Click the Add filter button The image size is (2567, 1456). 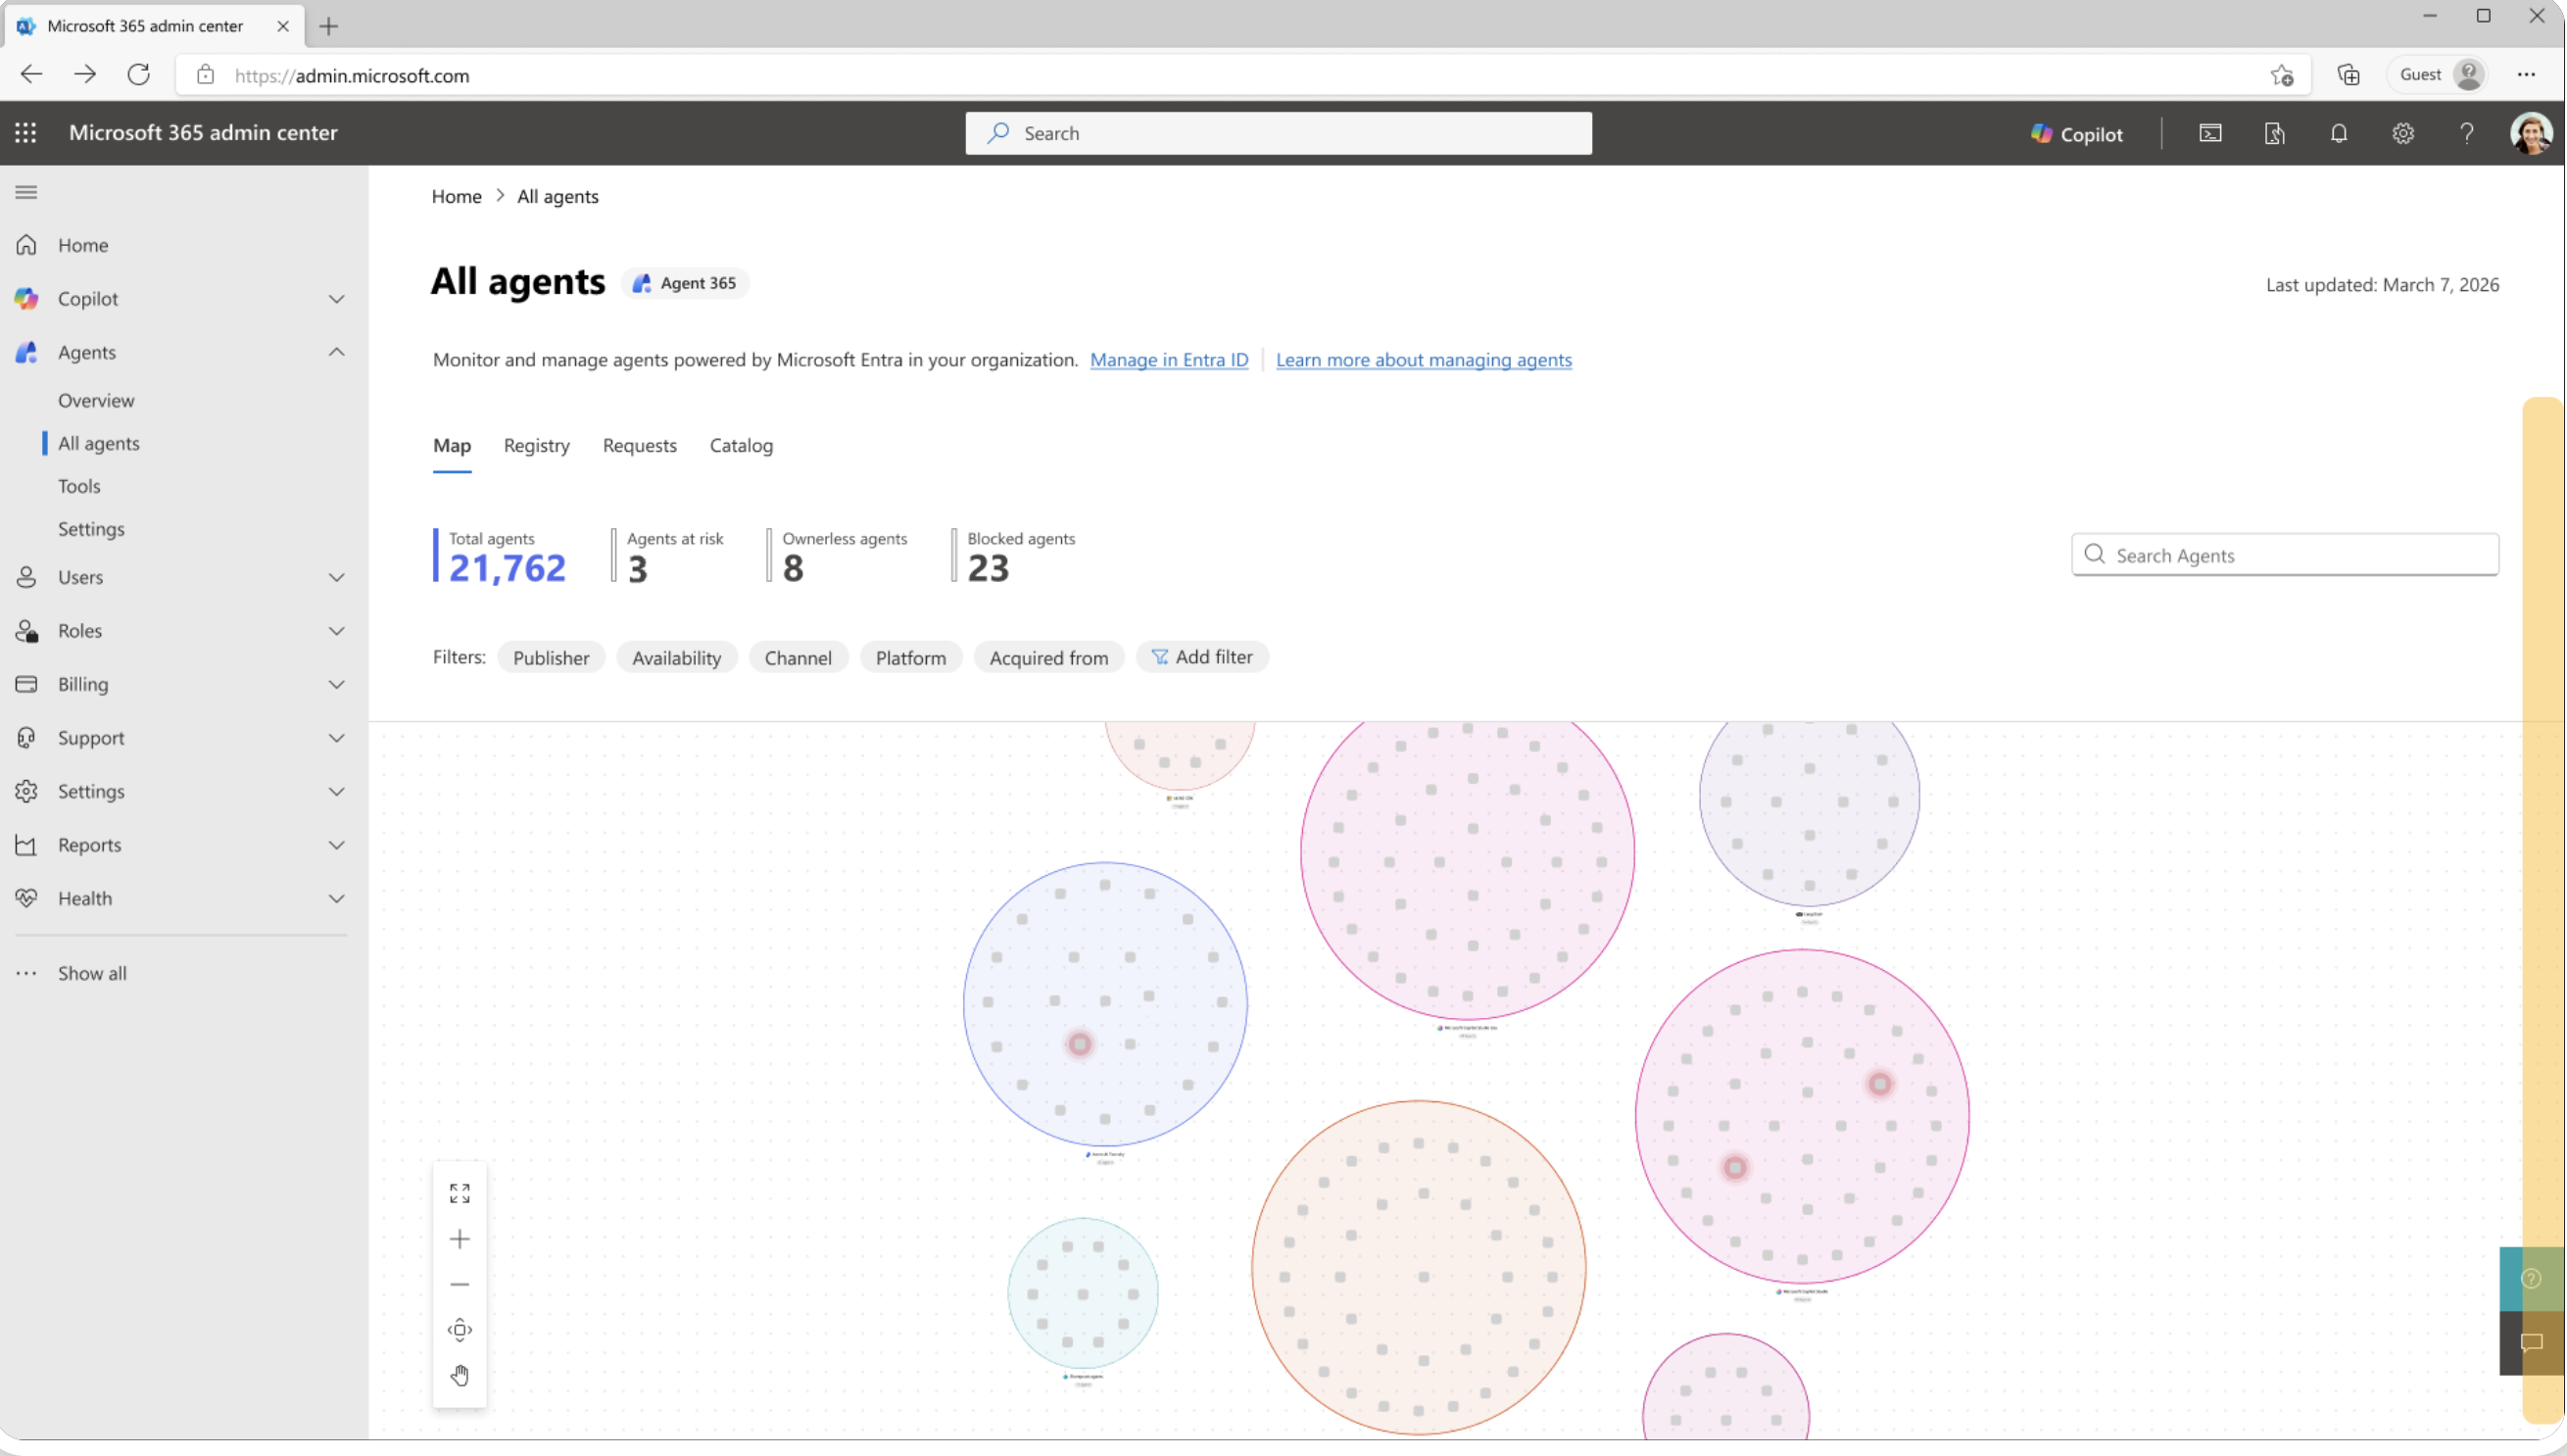tap(1202, 657)
